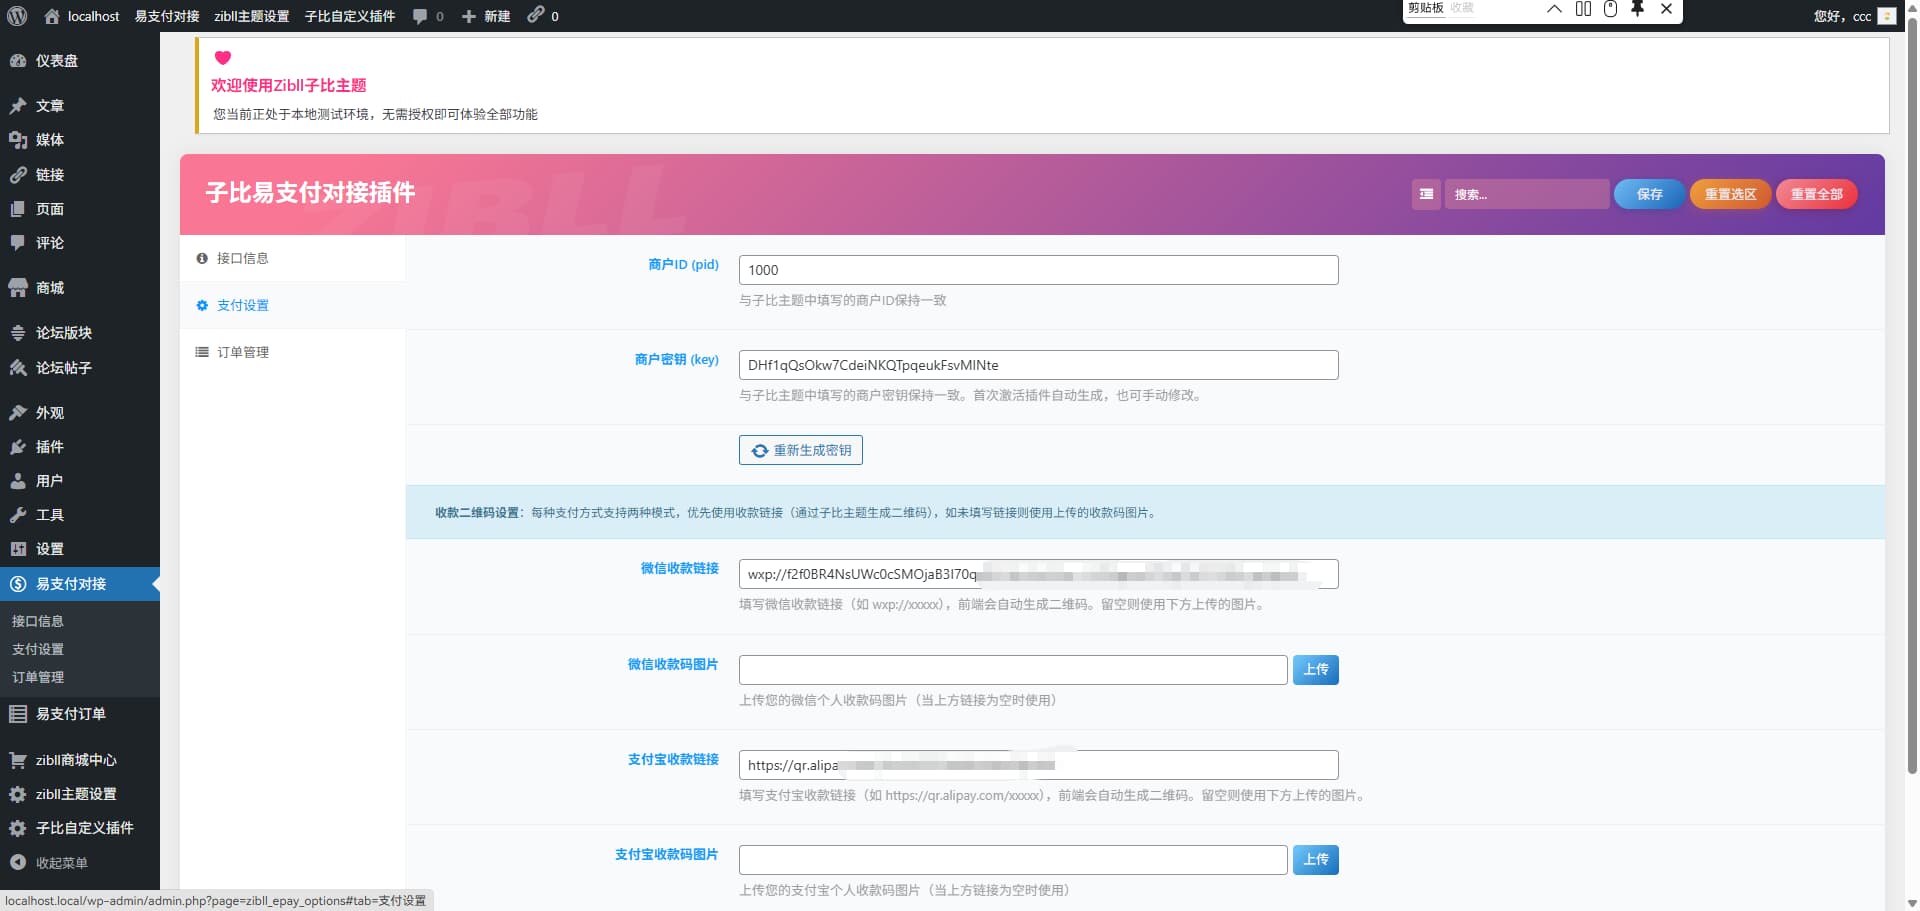Collapse clipboard popup with the up chevron
Screen dimensions: 1920x911
click(1554, 9)
